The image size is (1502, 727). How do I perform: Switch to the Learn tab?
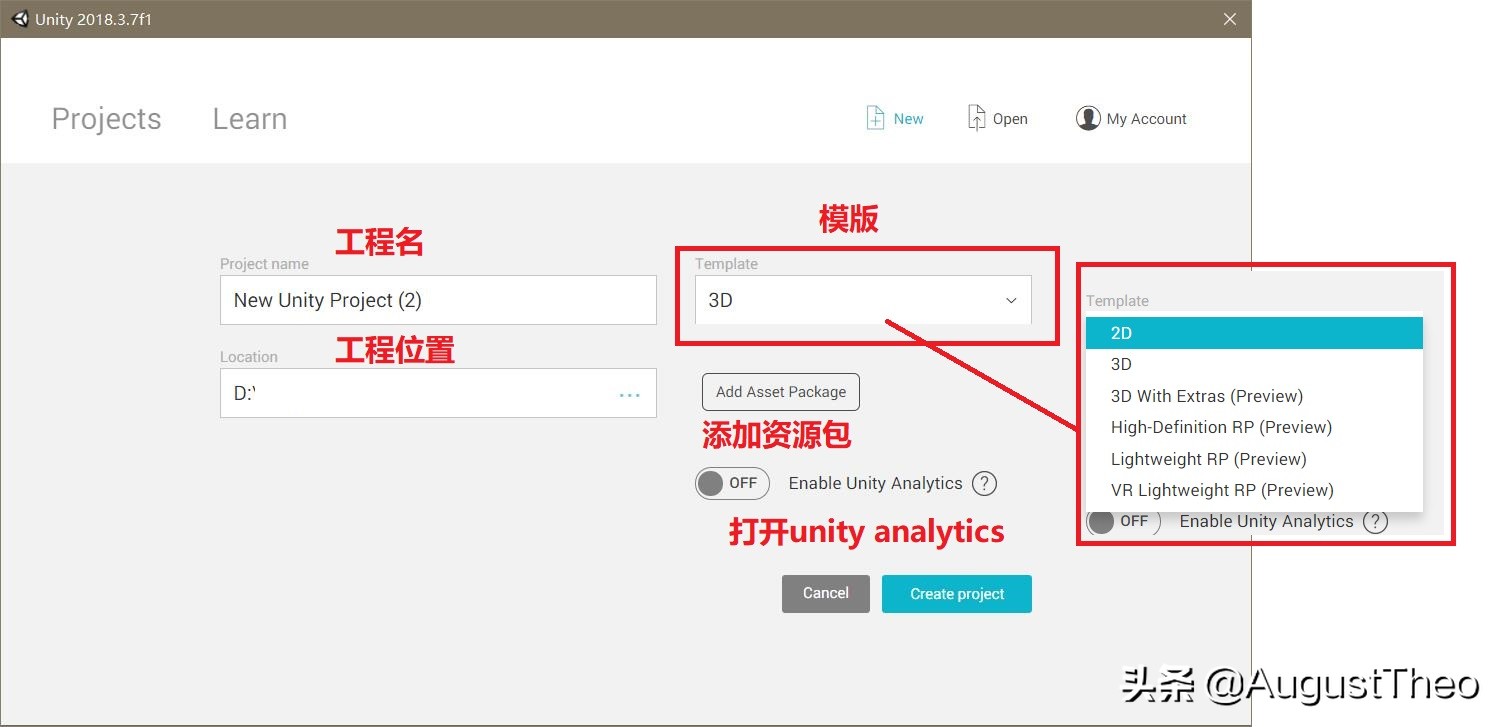pyautogui.click(x=250, y=119)
